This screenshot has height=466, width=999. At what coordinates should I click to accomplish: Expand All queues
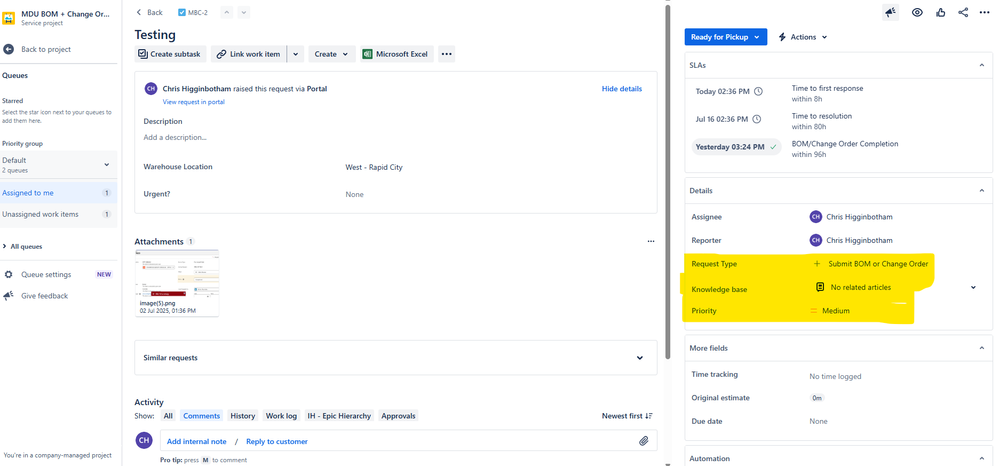(22, 246)
